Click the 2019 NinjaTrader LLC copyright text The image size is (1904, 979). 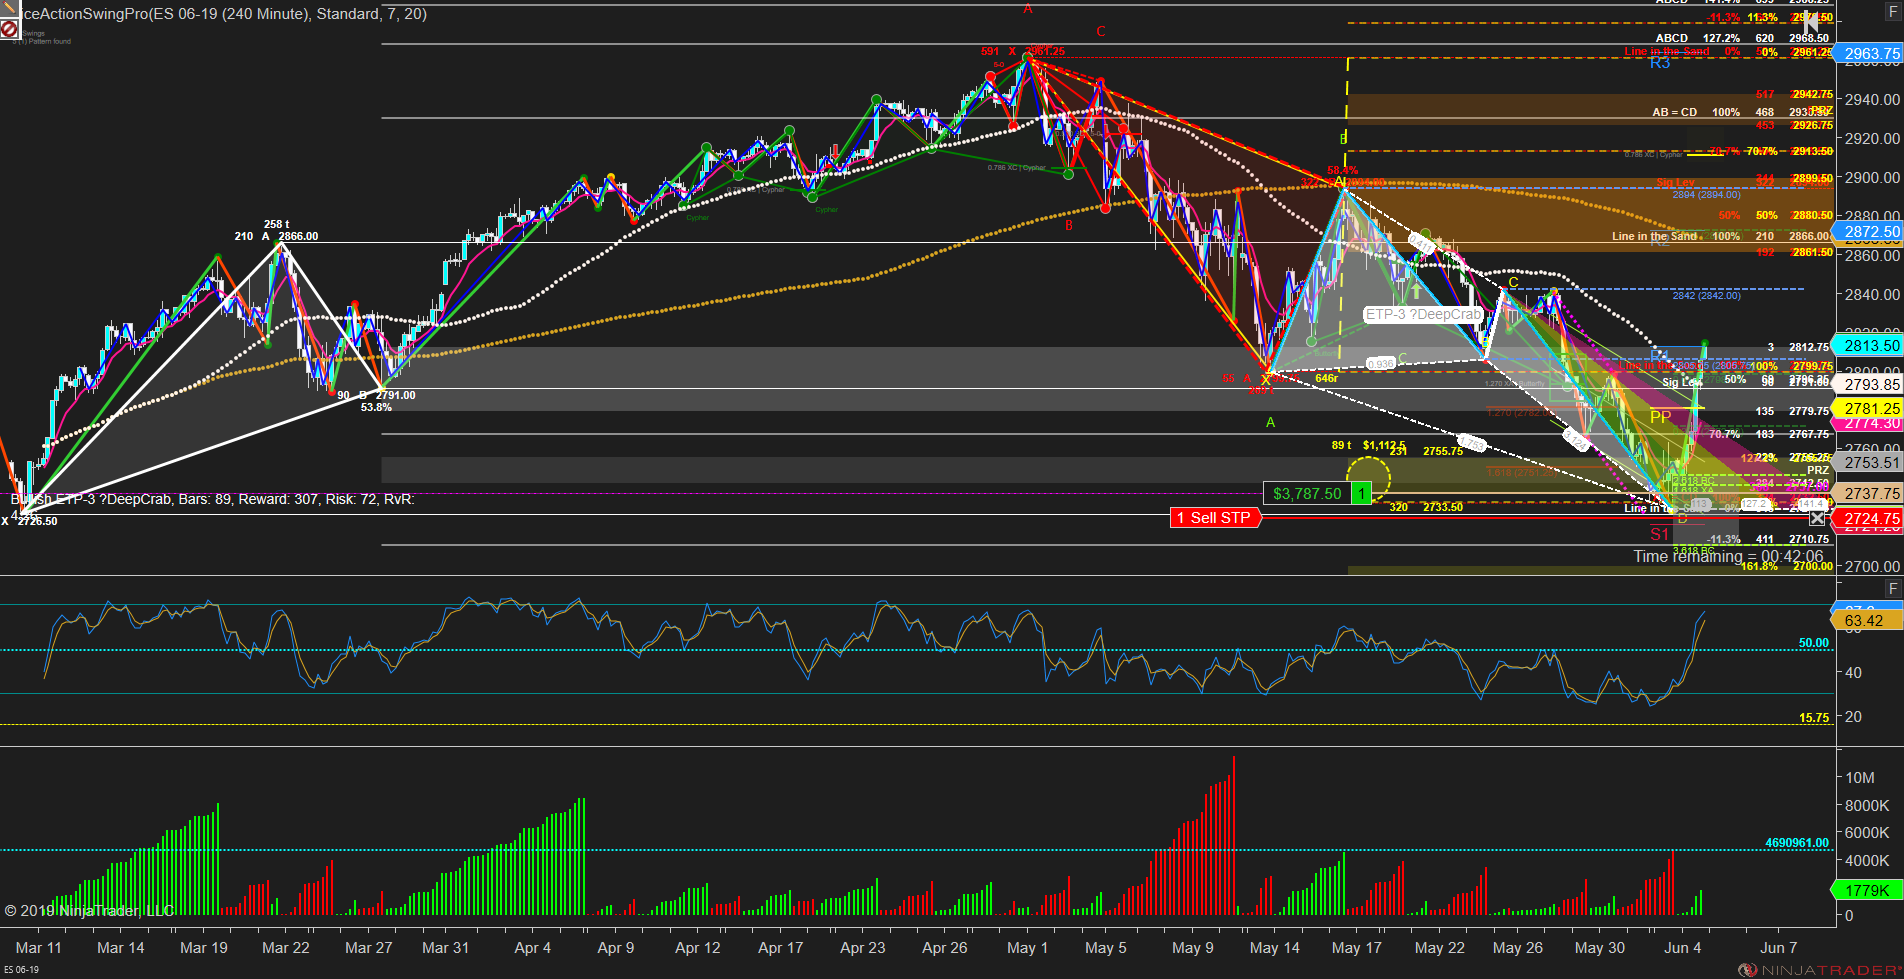[89, 911]
